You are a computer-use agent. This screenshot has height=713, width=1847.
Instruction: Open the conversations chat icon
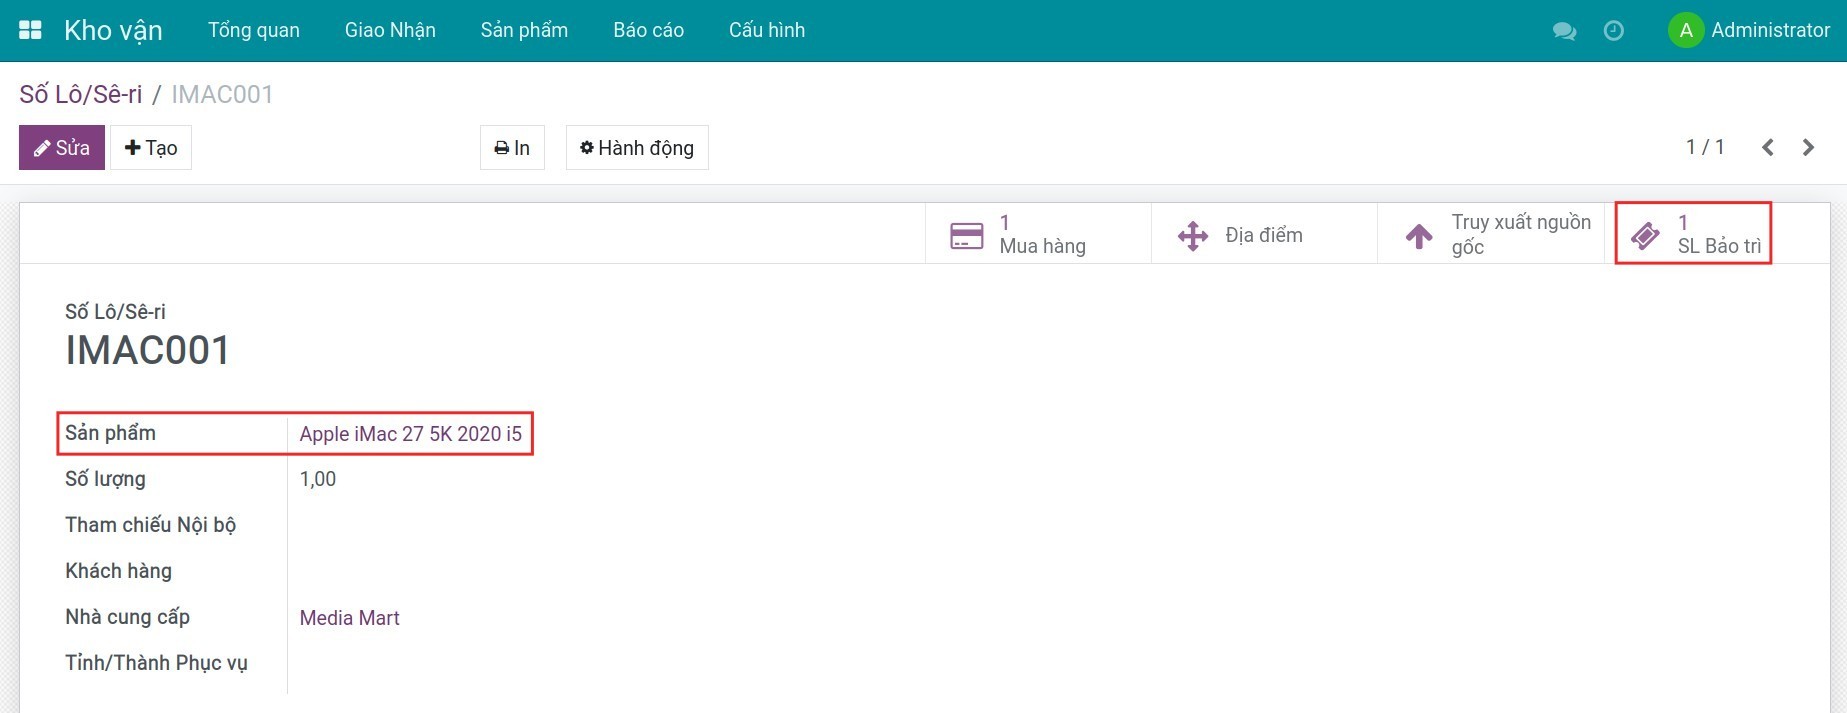1564,31
